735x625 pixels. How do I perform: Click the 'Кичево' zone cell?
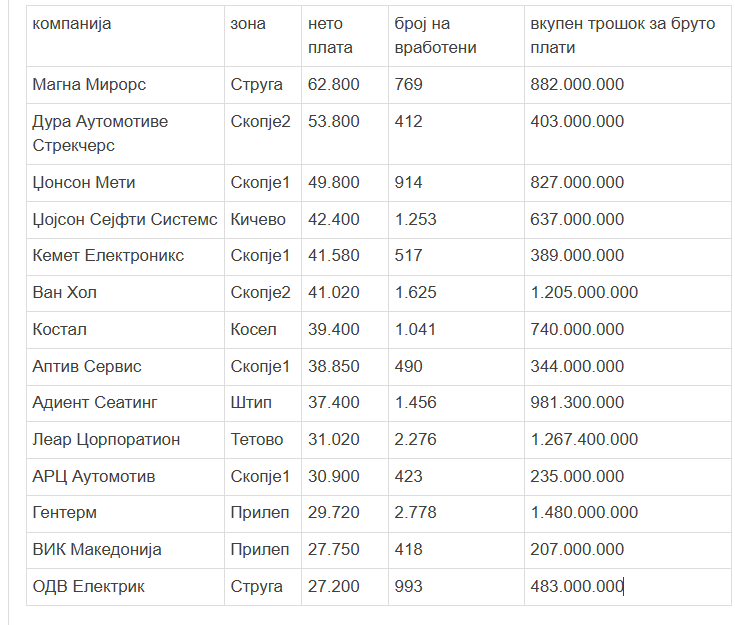(258, 219)
